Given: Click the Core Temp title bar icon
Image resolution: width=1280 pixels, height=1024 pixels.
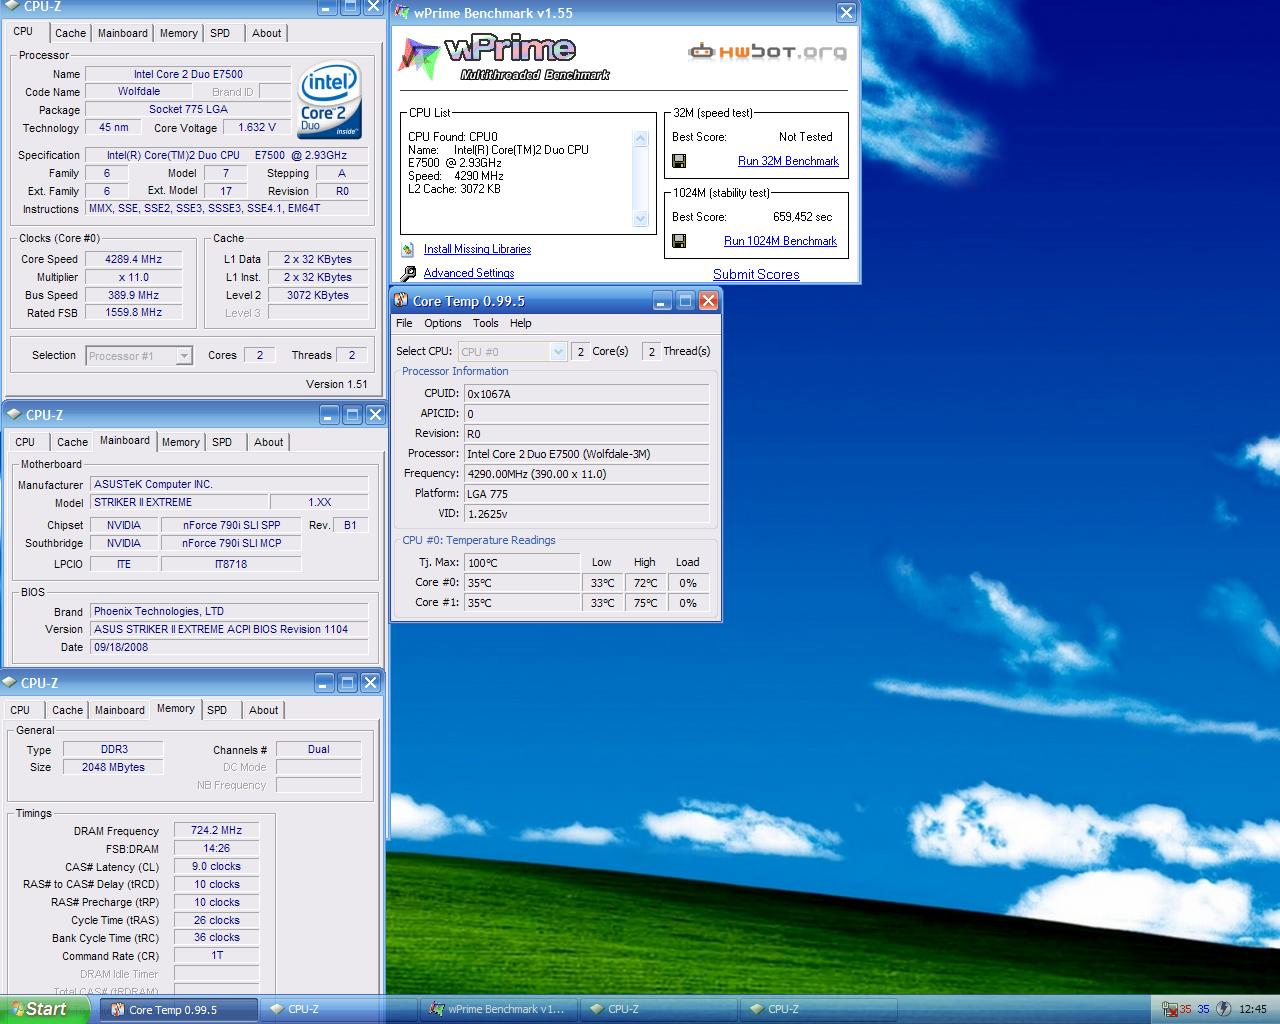Looking at the screenshot, I should (x=402, y=301).
